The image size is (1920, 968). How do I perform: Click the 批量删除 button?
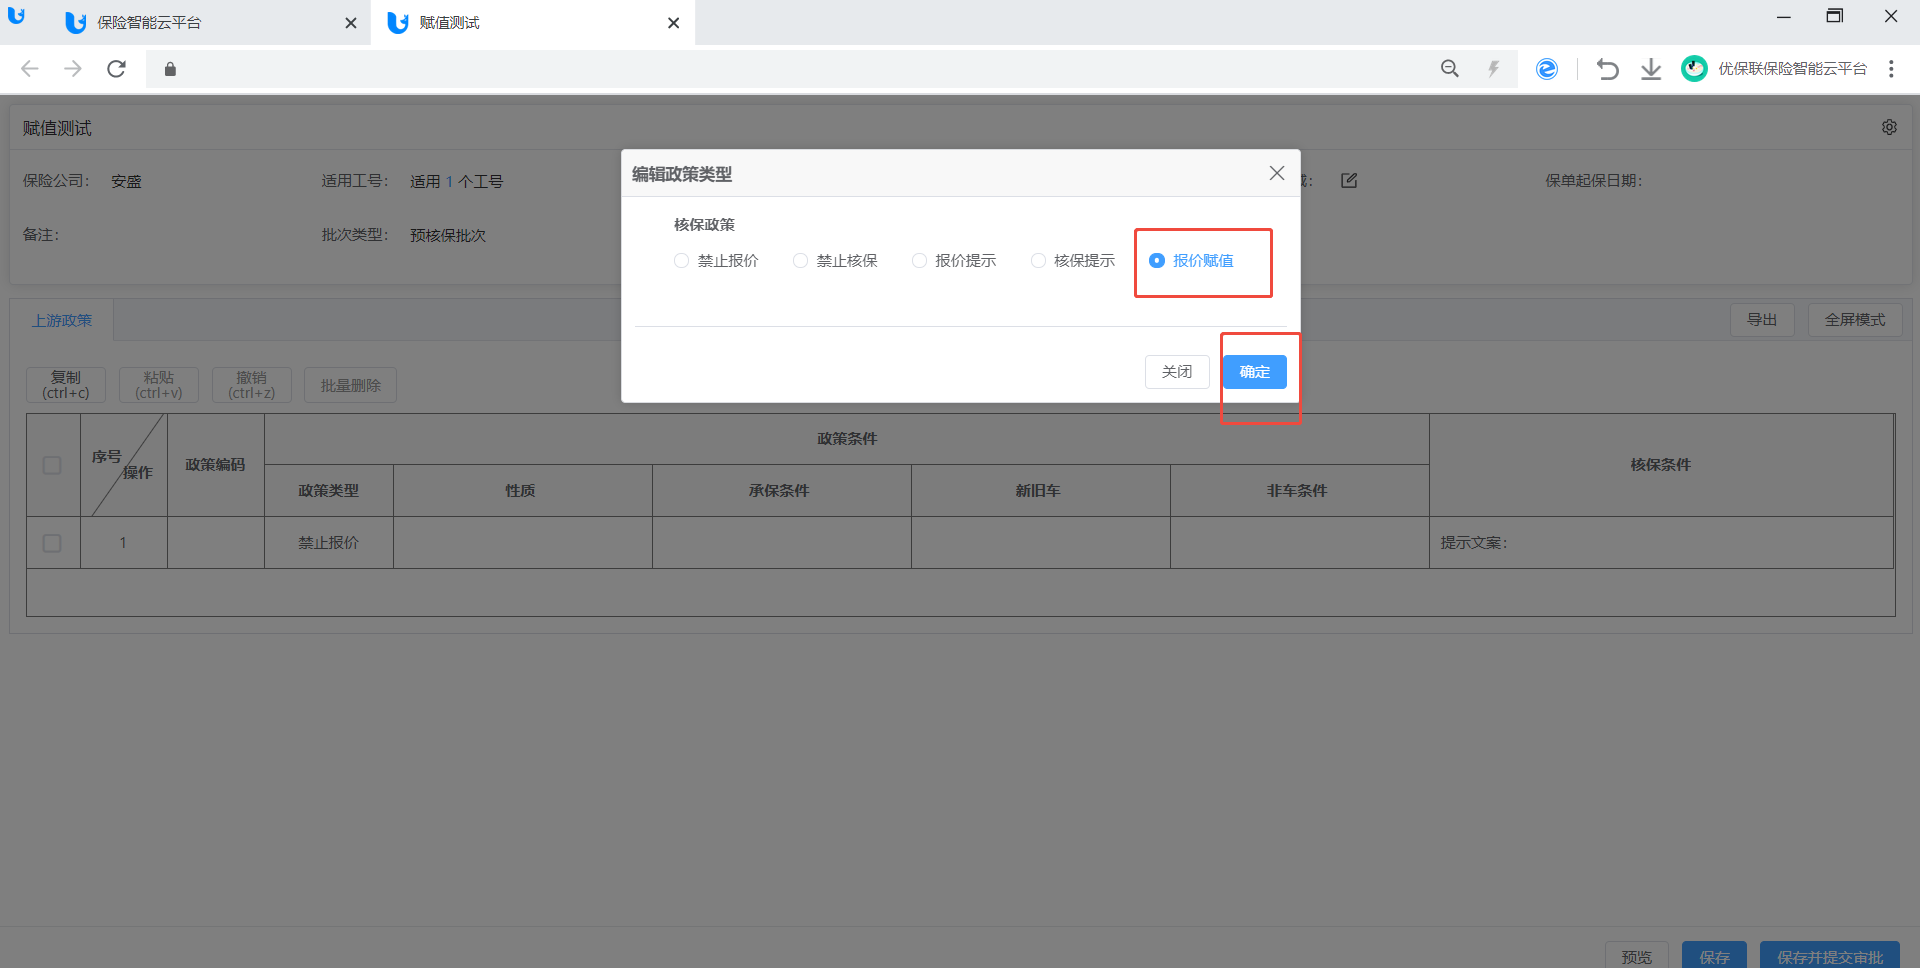(x=351, y=385)
